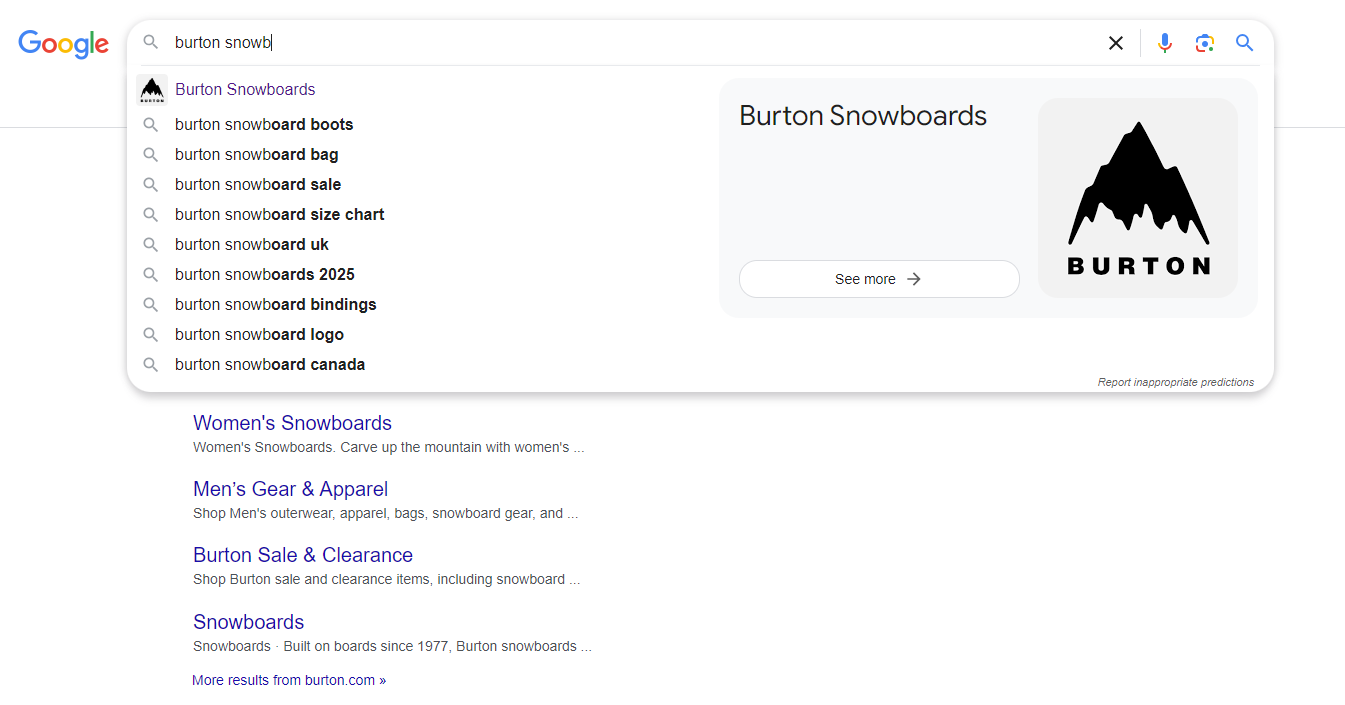Screen dimensions: 1345x705
Task: Click the Google logo
Action: (x=63, y=43)
